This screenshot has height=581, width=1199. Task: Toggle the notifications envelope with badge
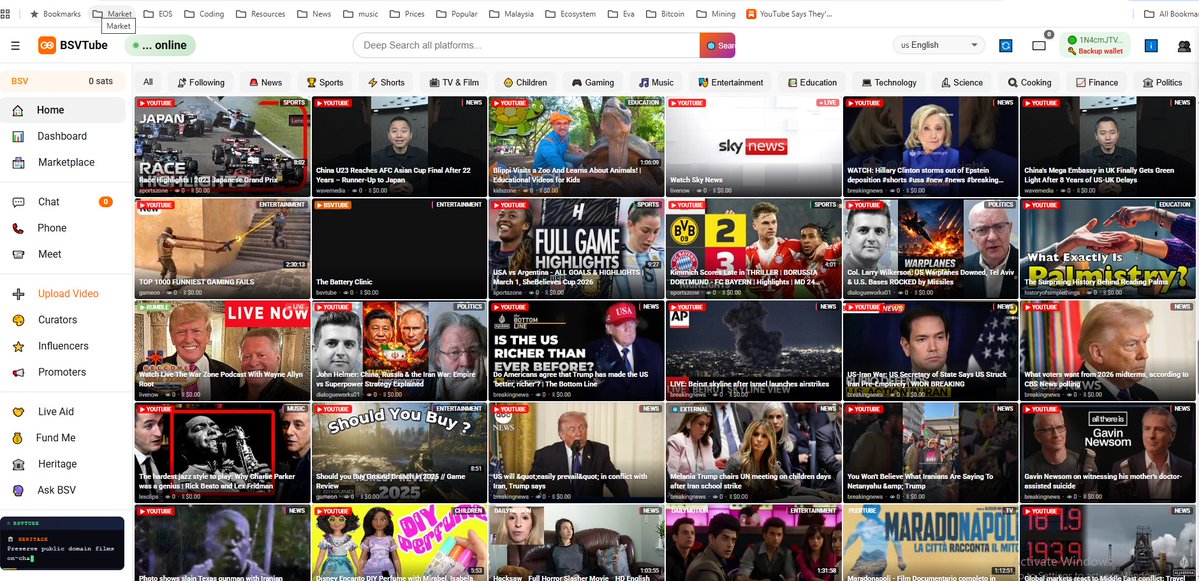pyautogui.click(x=1040, y=45)
